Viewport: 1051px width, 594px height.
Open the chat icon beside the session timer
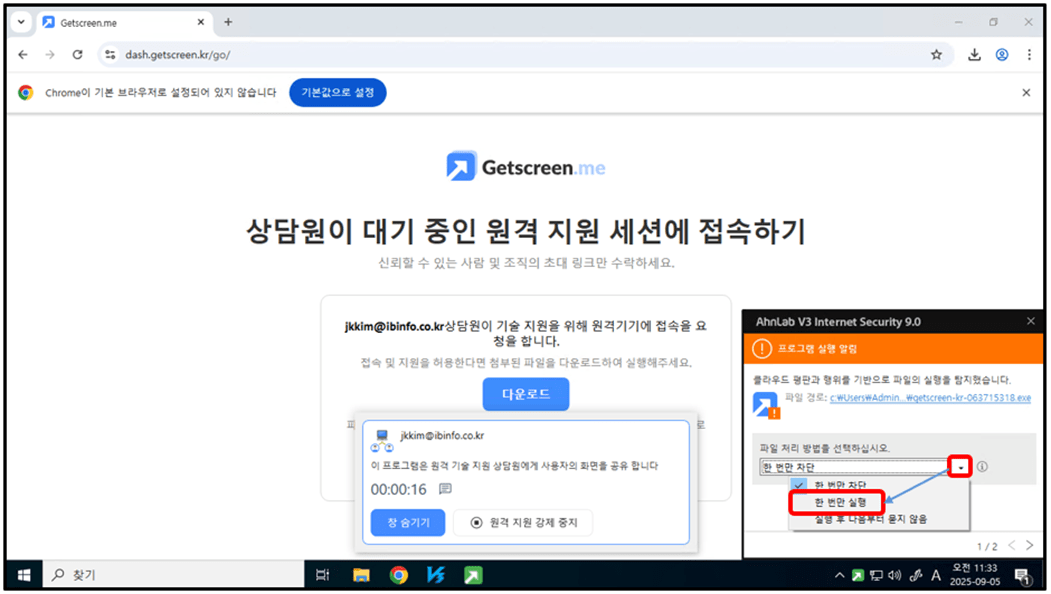pos(446,489)
